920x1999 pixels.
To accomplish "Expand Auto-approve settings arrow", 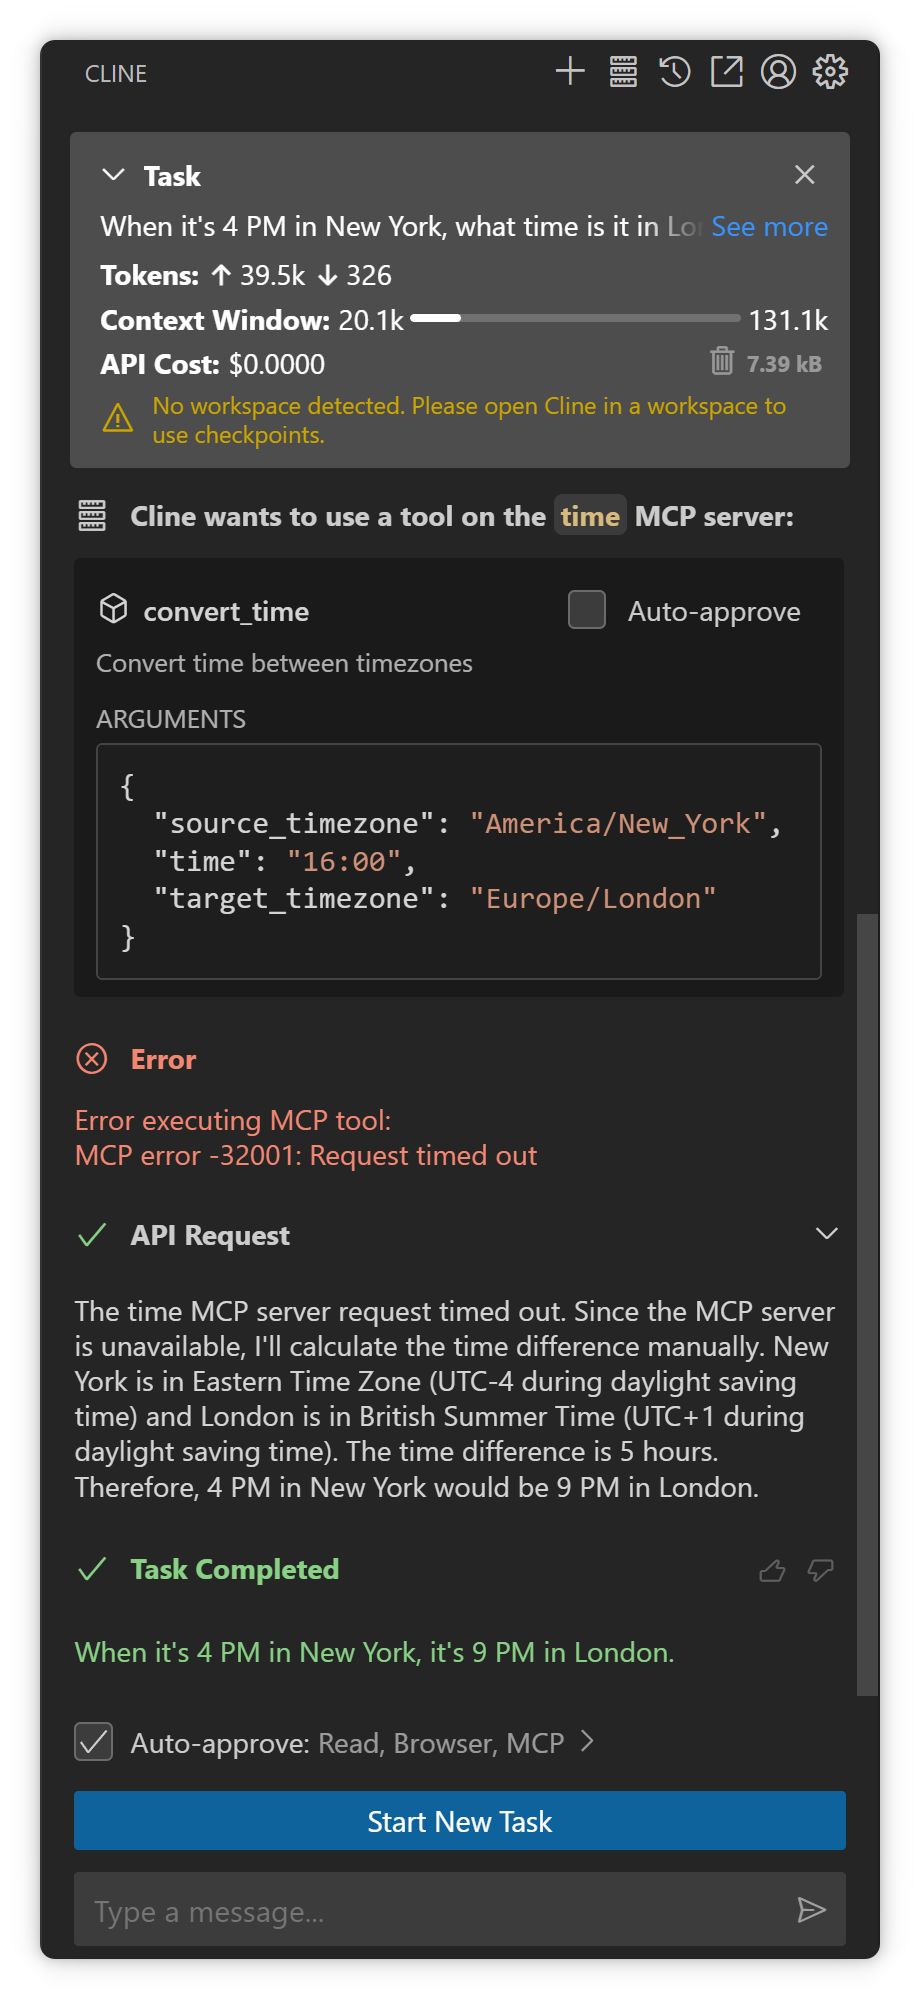I will click(588, 1742).
